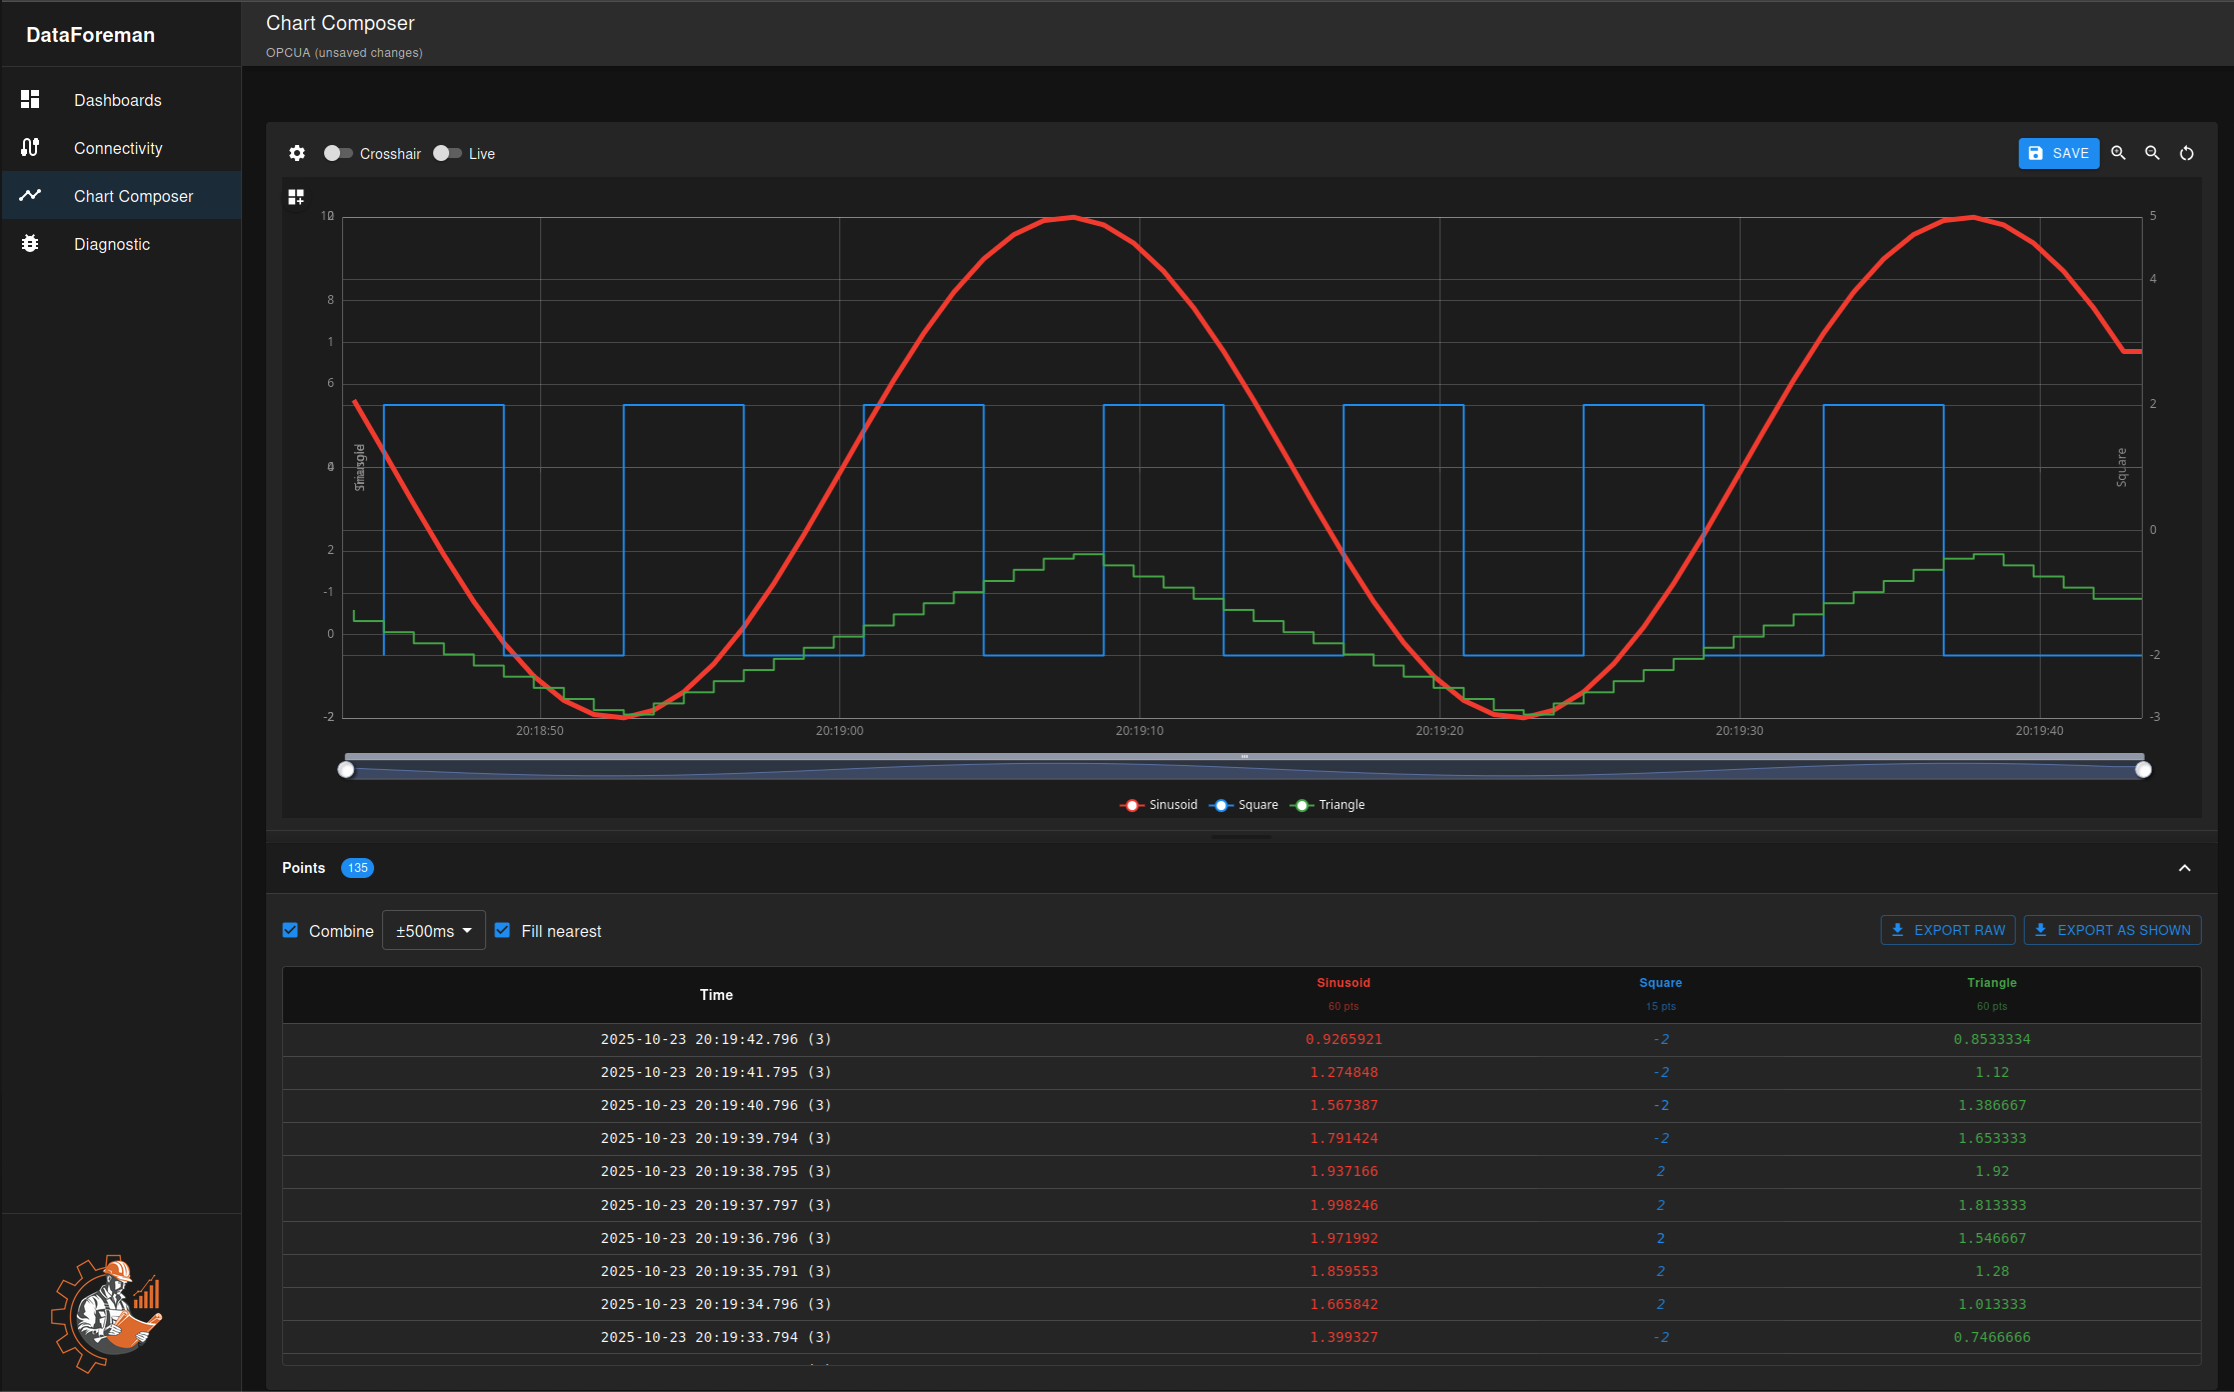Screen dimensions: 2234x1392
Task: Click the reset chart view icon
Action: coord(2186,153)
